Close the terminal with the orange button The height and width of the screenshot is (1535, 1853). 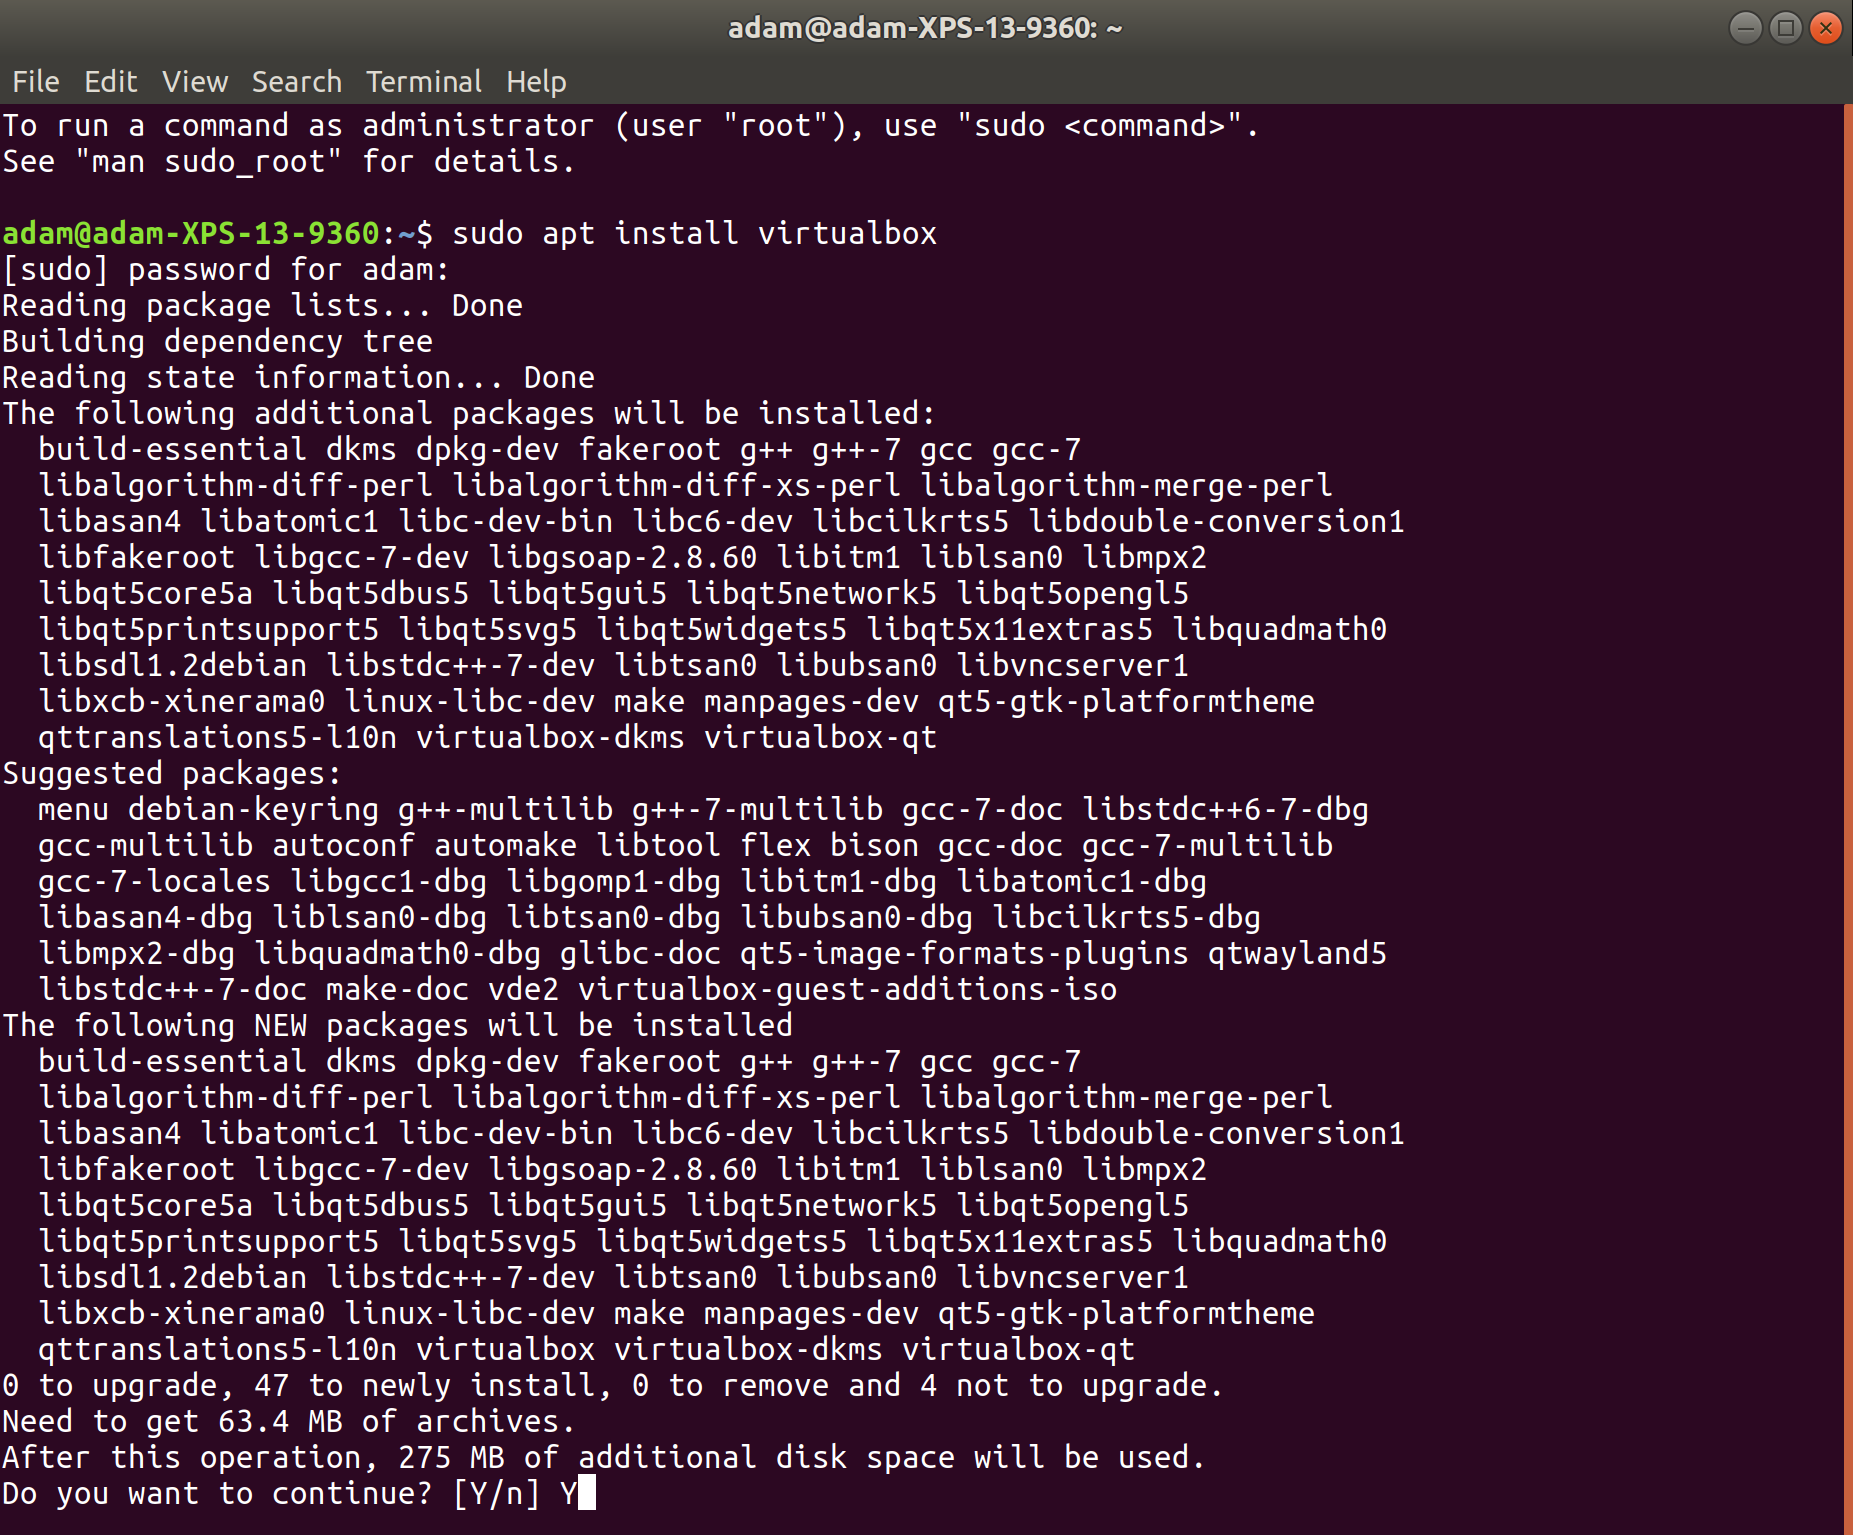[x=1825, y=28]
